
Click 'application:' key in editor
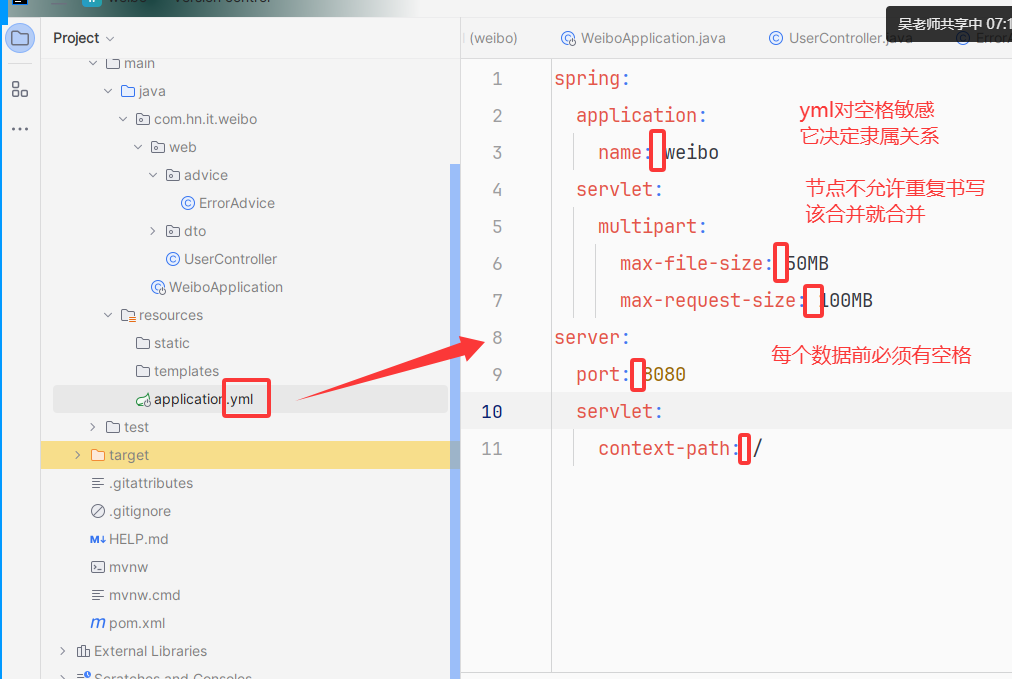point(642,116)
